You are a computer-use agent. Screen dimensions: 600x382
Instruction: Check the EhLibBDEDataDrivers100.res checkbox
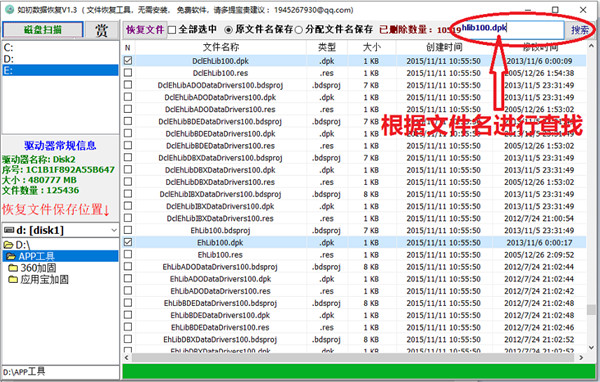tap(128, 327)
